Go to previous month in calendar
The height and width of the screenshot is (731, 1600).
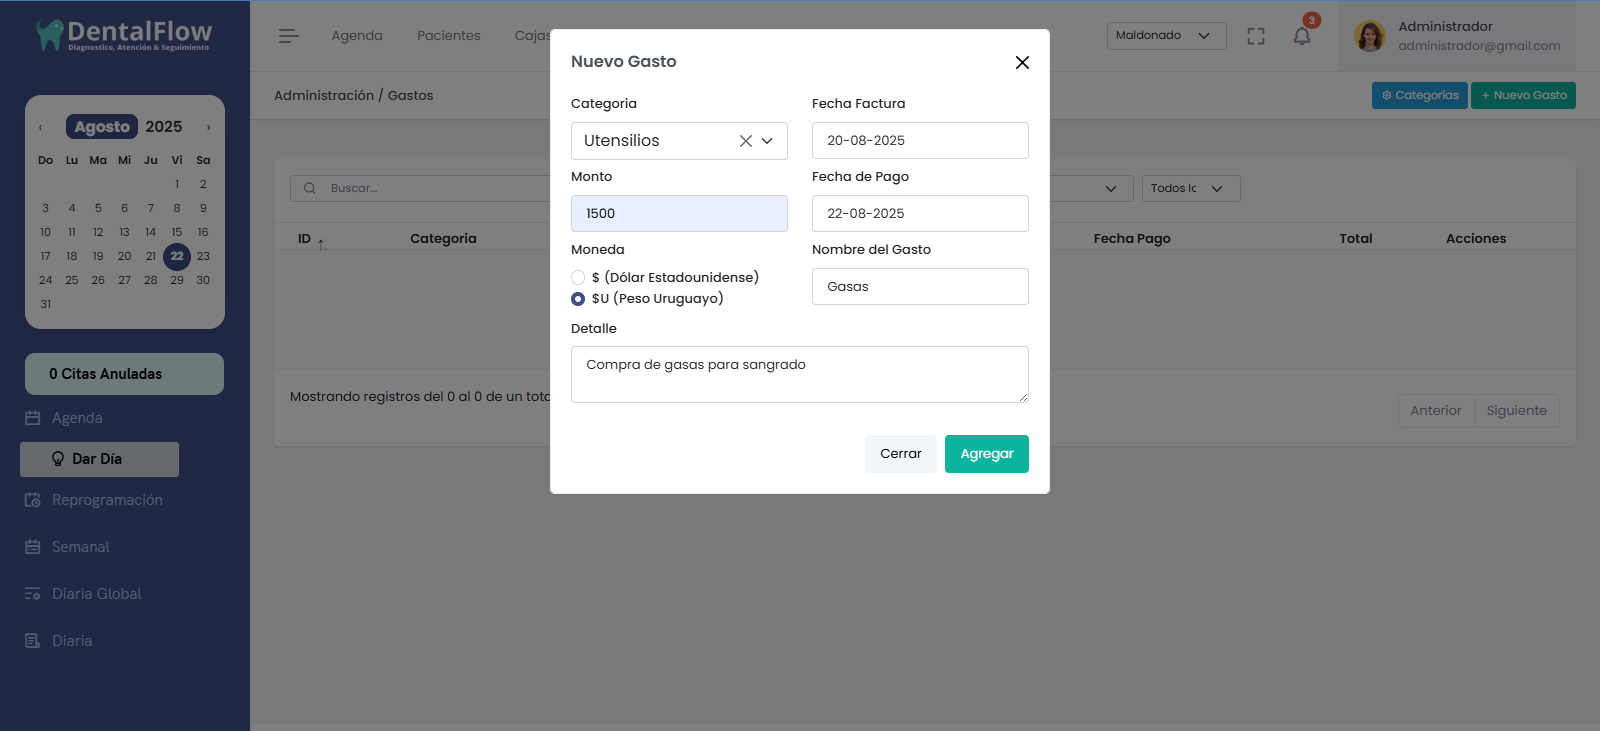[x=41, y=127]
